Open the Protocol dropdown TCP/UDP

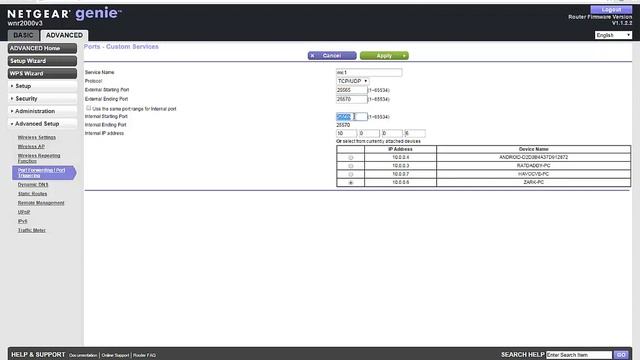tap(352, 81)
